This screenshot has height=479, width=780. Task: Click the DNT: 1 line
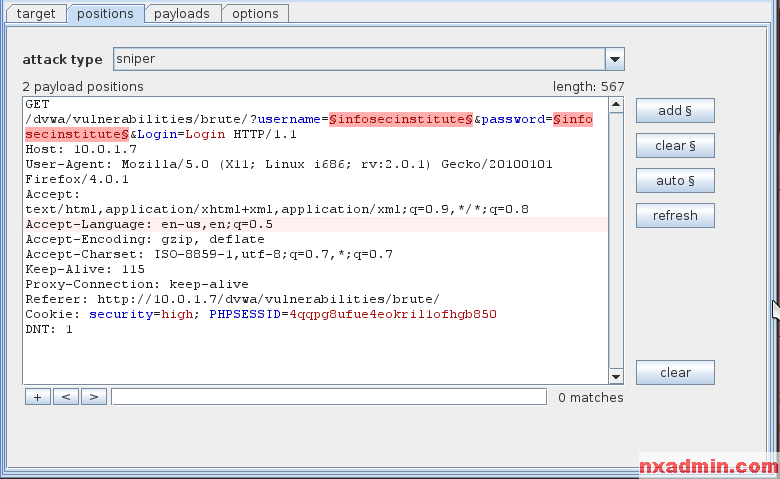tap(49, 329)
